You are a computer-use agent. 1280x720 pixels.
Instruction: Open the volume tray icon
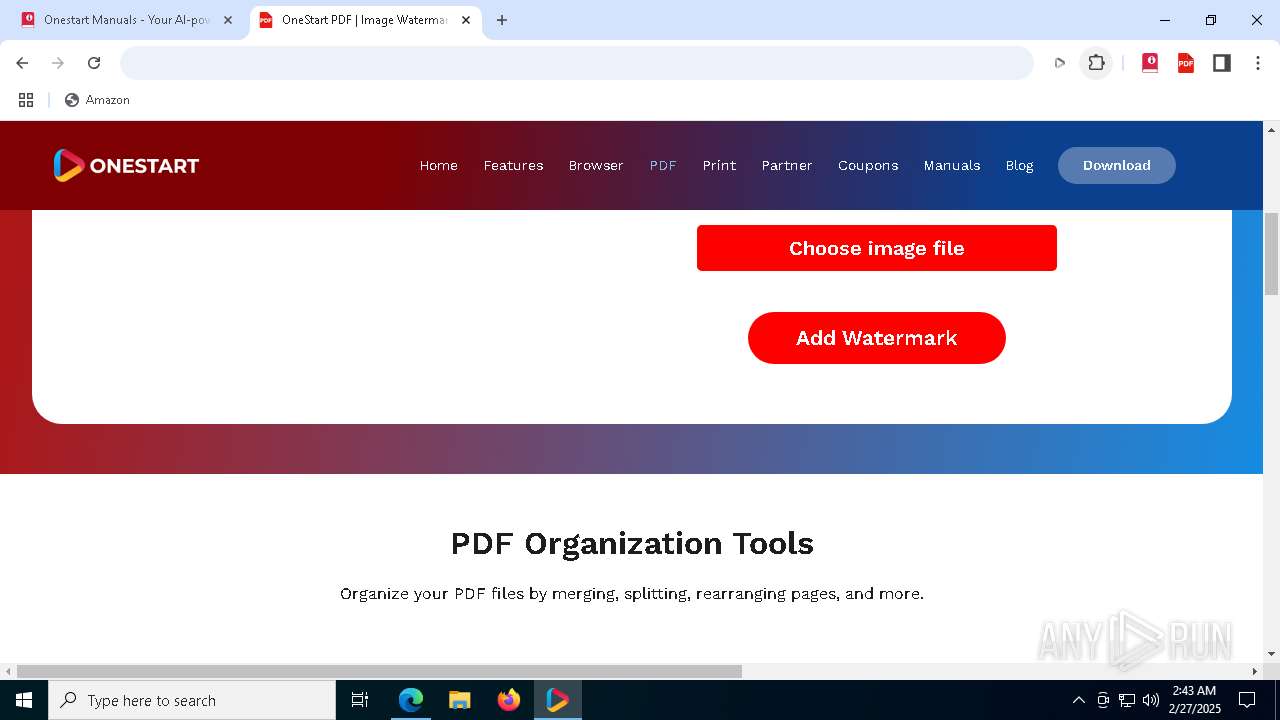1151,700
